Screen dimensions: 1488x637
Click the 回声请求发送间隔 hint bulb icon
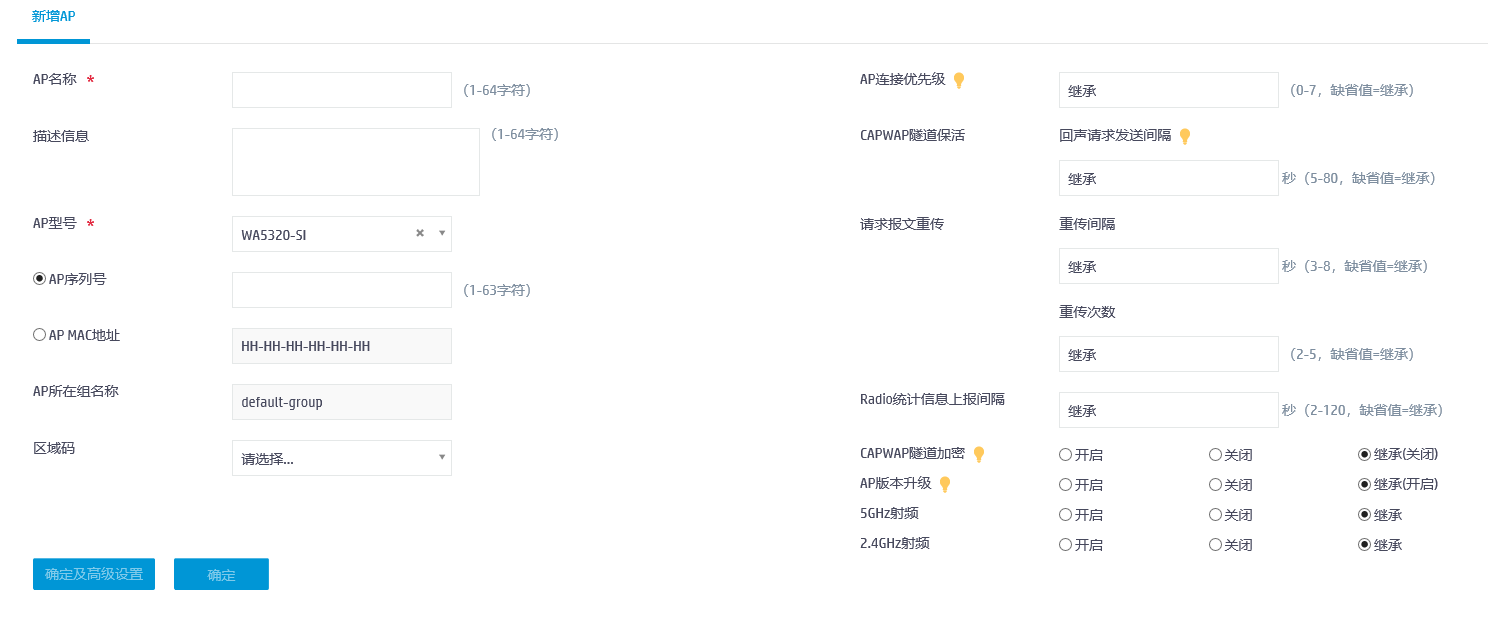coord(1185,136)
